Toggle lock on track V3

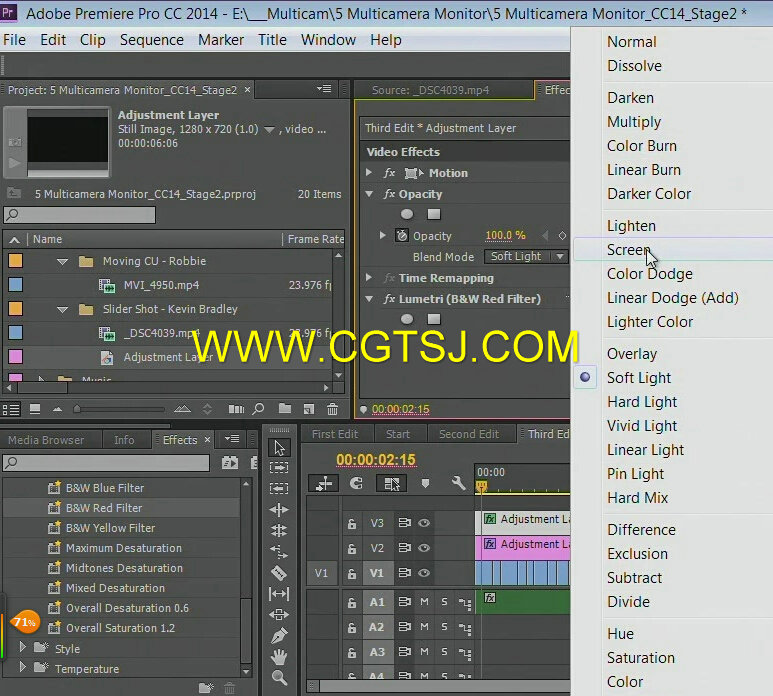click(x=351, y=523)
